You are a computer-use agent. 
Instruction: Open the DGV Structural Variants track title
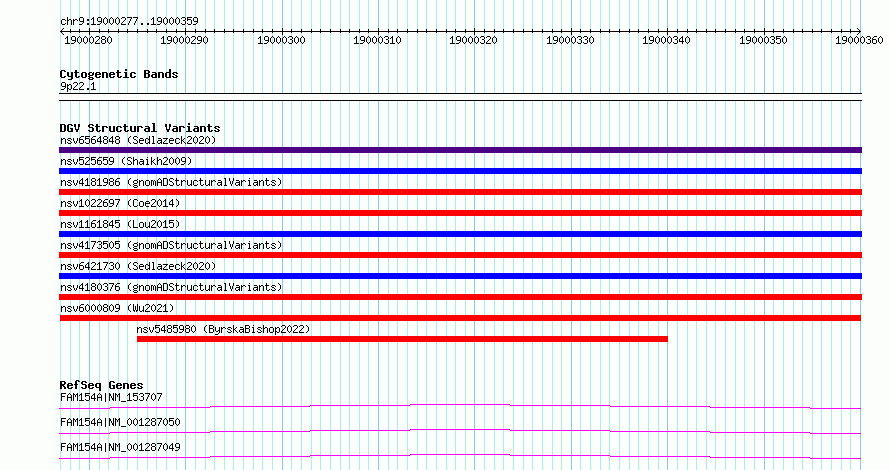coord(140,128)
